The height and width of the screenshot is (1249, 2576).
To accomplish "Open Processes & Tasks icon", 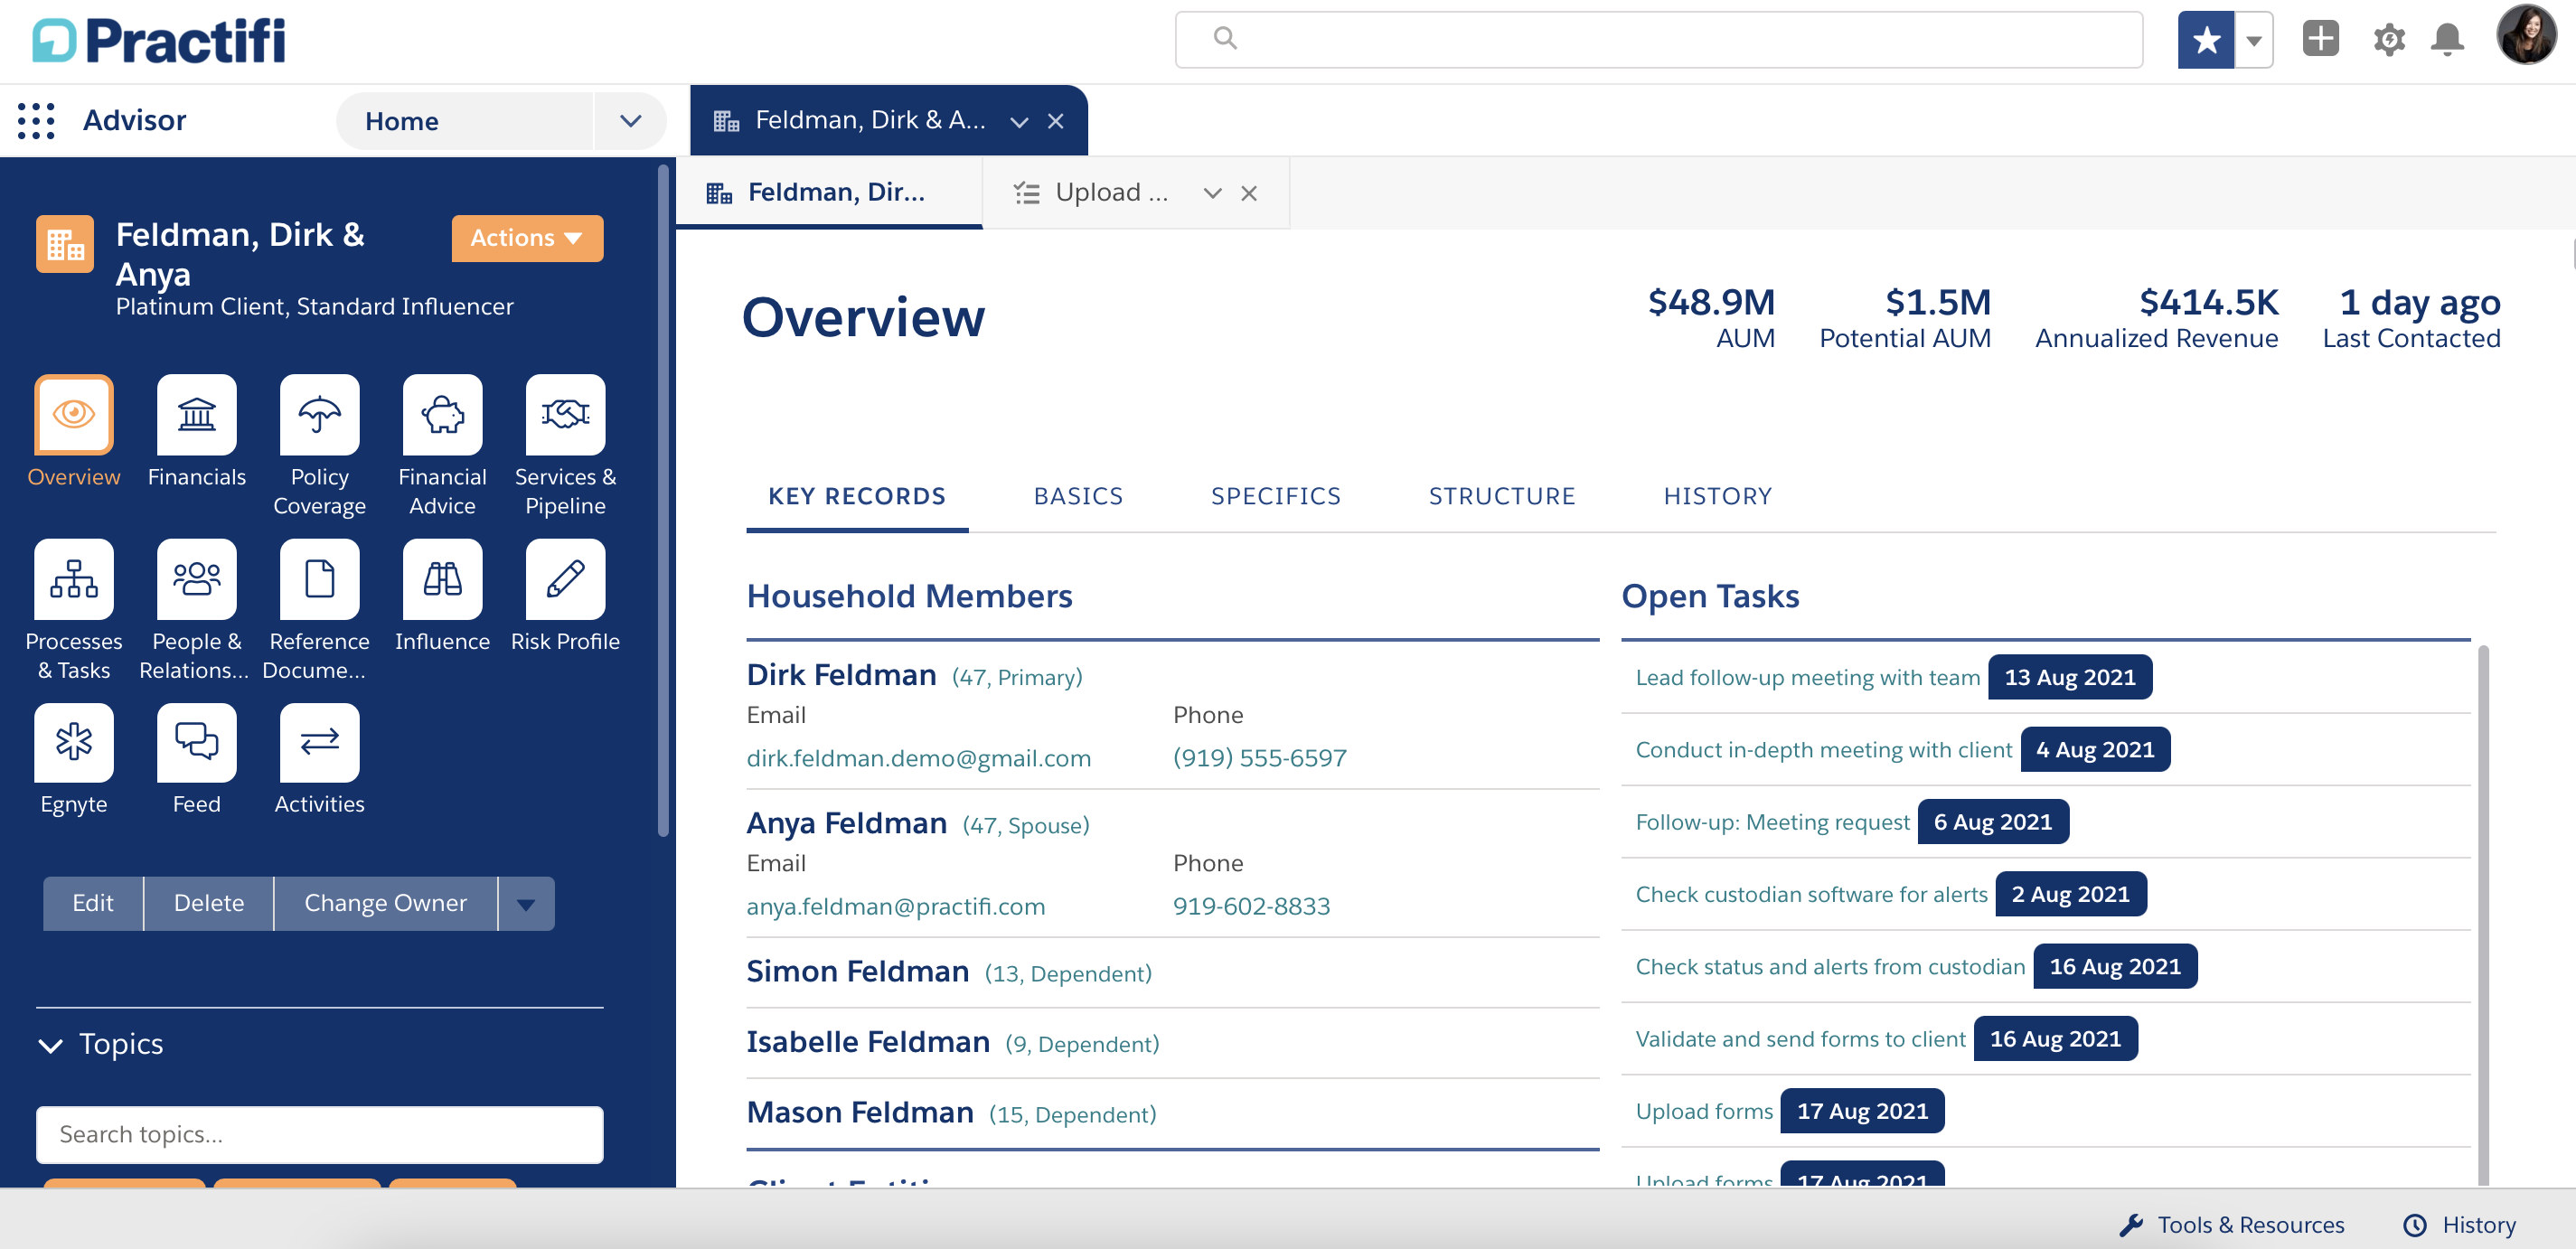I will (73, 578).
